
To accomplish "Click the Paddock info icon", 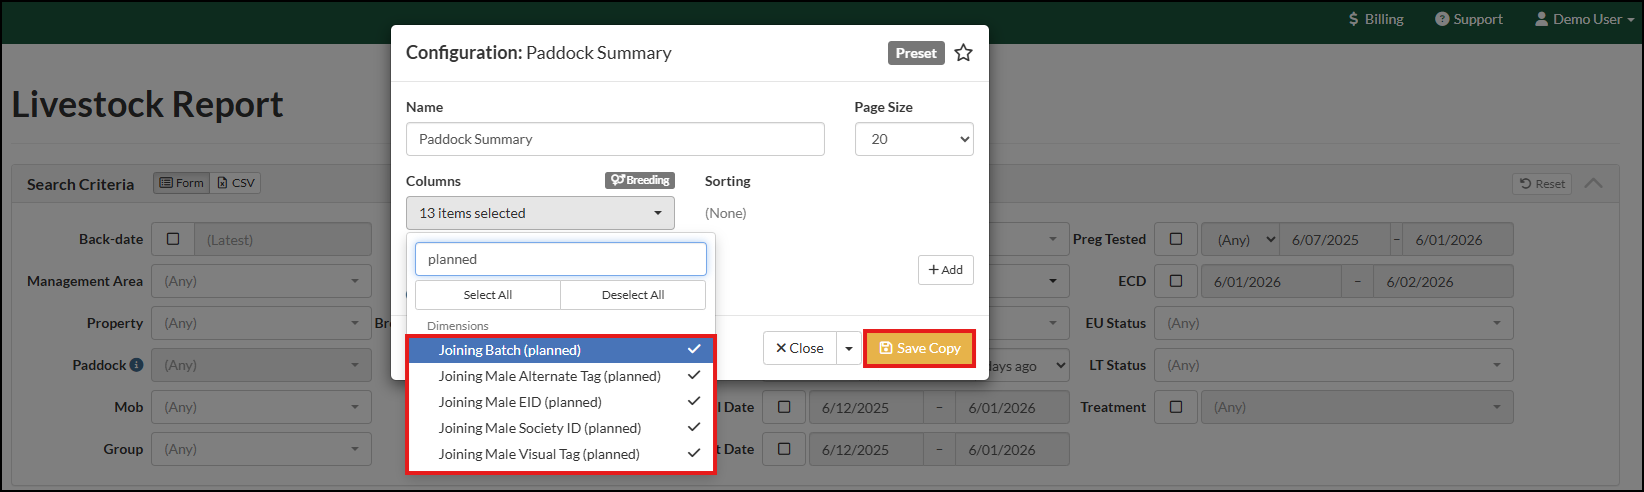I will 136,365.
